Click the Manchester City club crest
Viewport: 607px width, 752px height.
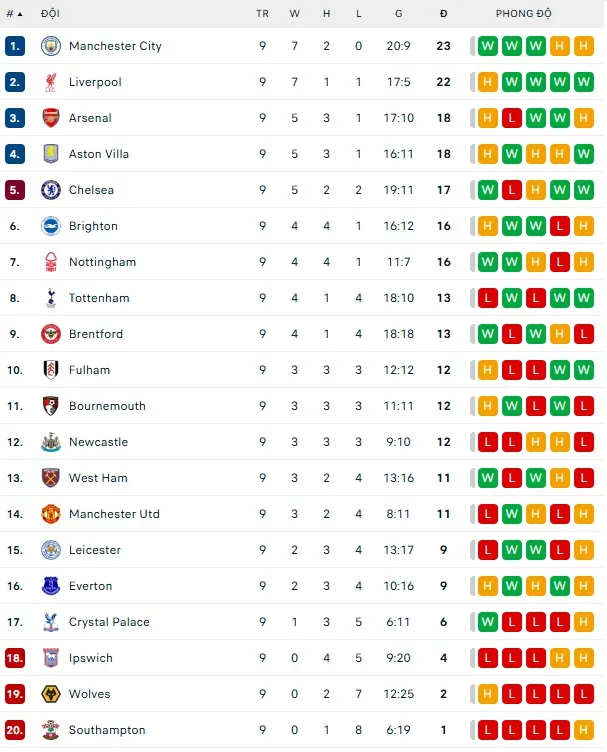51,46
